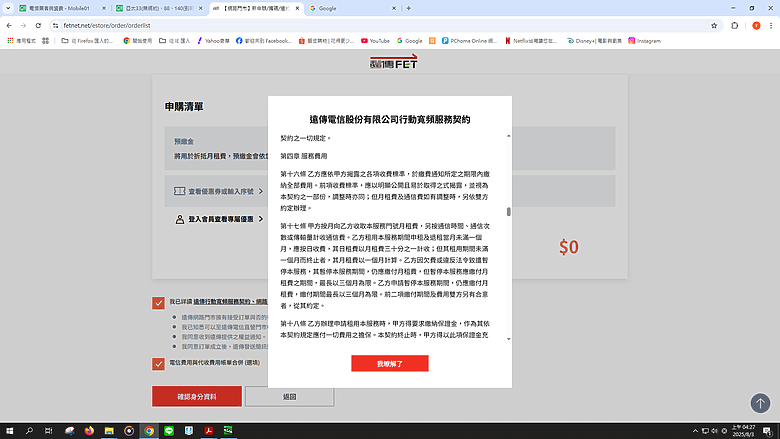Toggle the contract agreement checkbox 我已詳讀

pos(158,303)
